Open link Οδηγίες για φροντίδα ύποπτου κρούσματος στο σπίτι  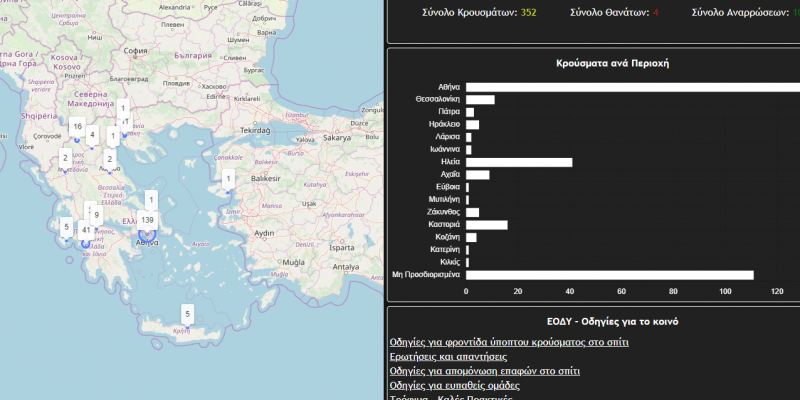pyautogui.click(x=509, y=342)
